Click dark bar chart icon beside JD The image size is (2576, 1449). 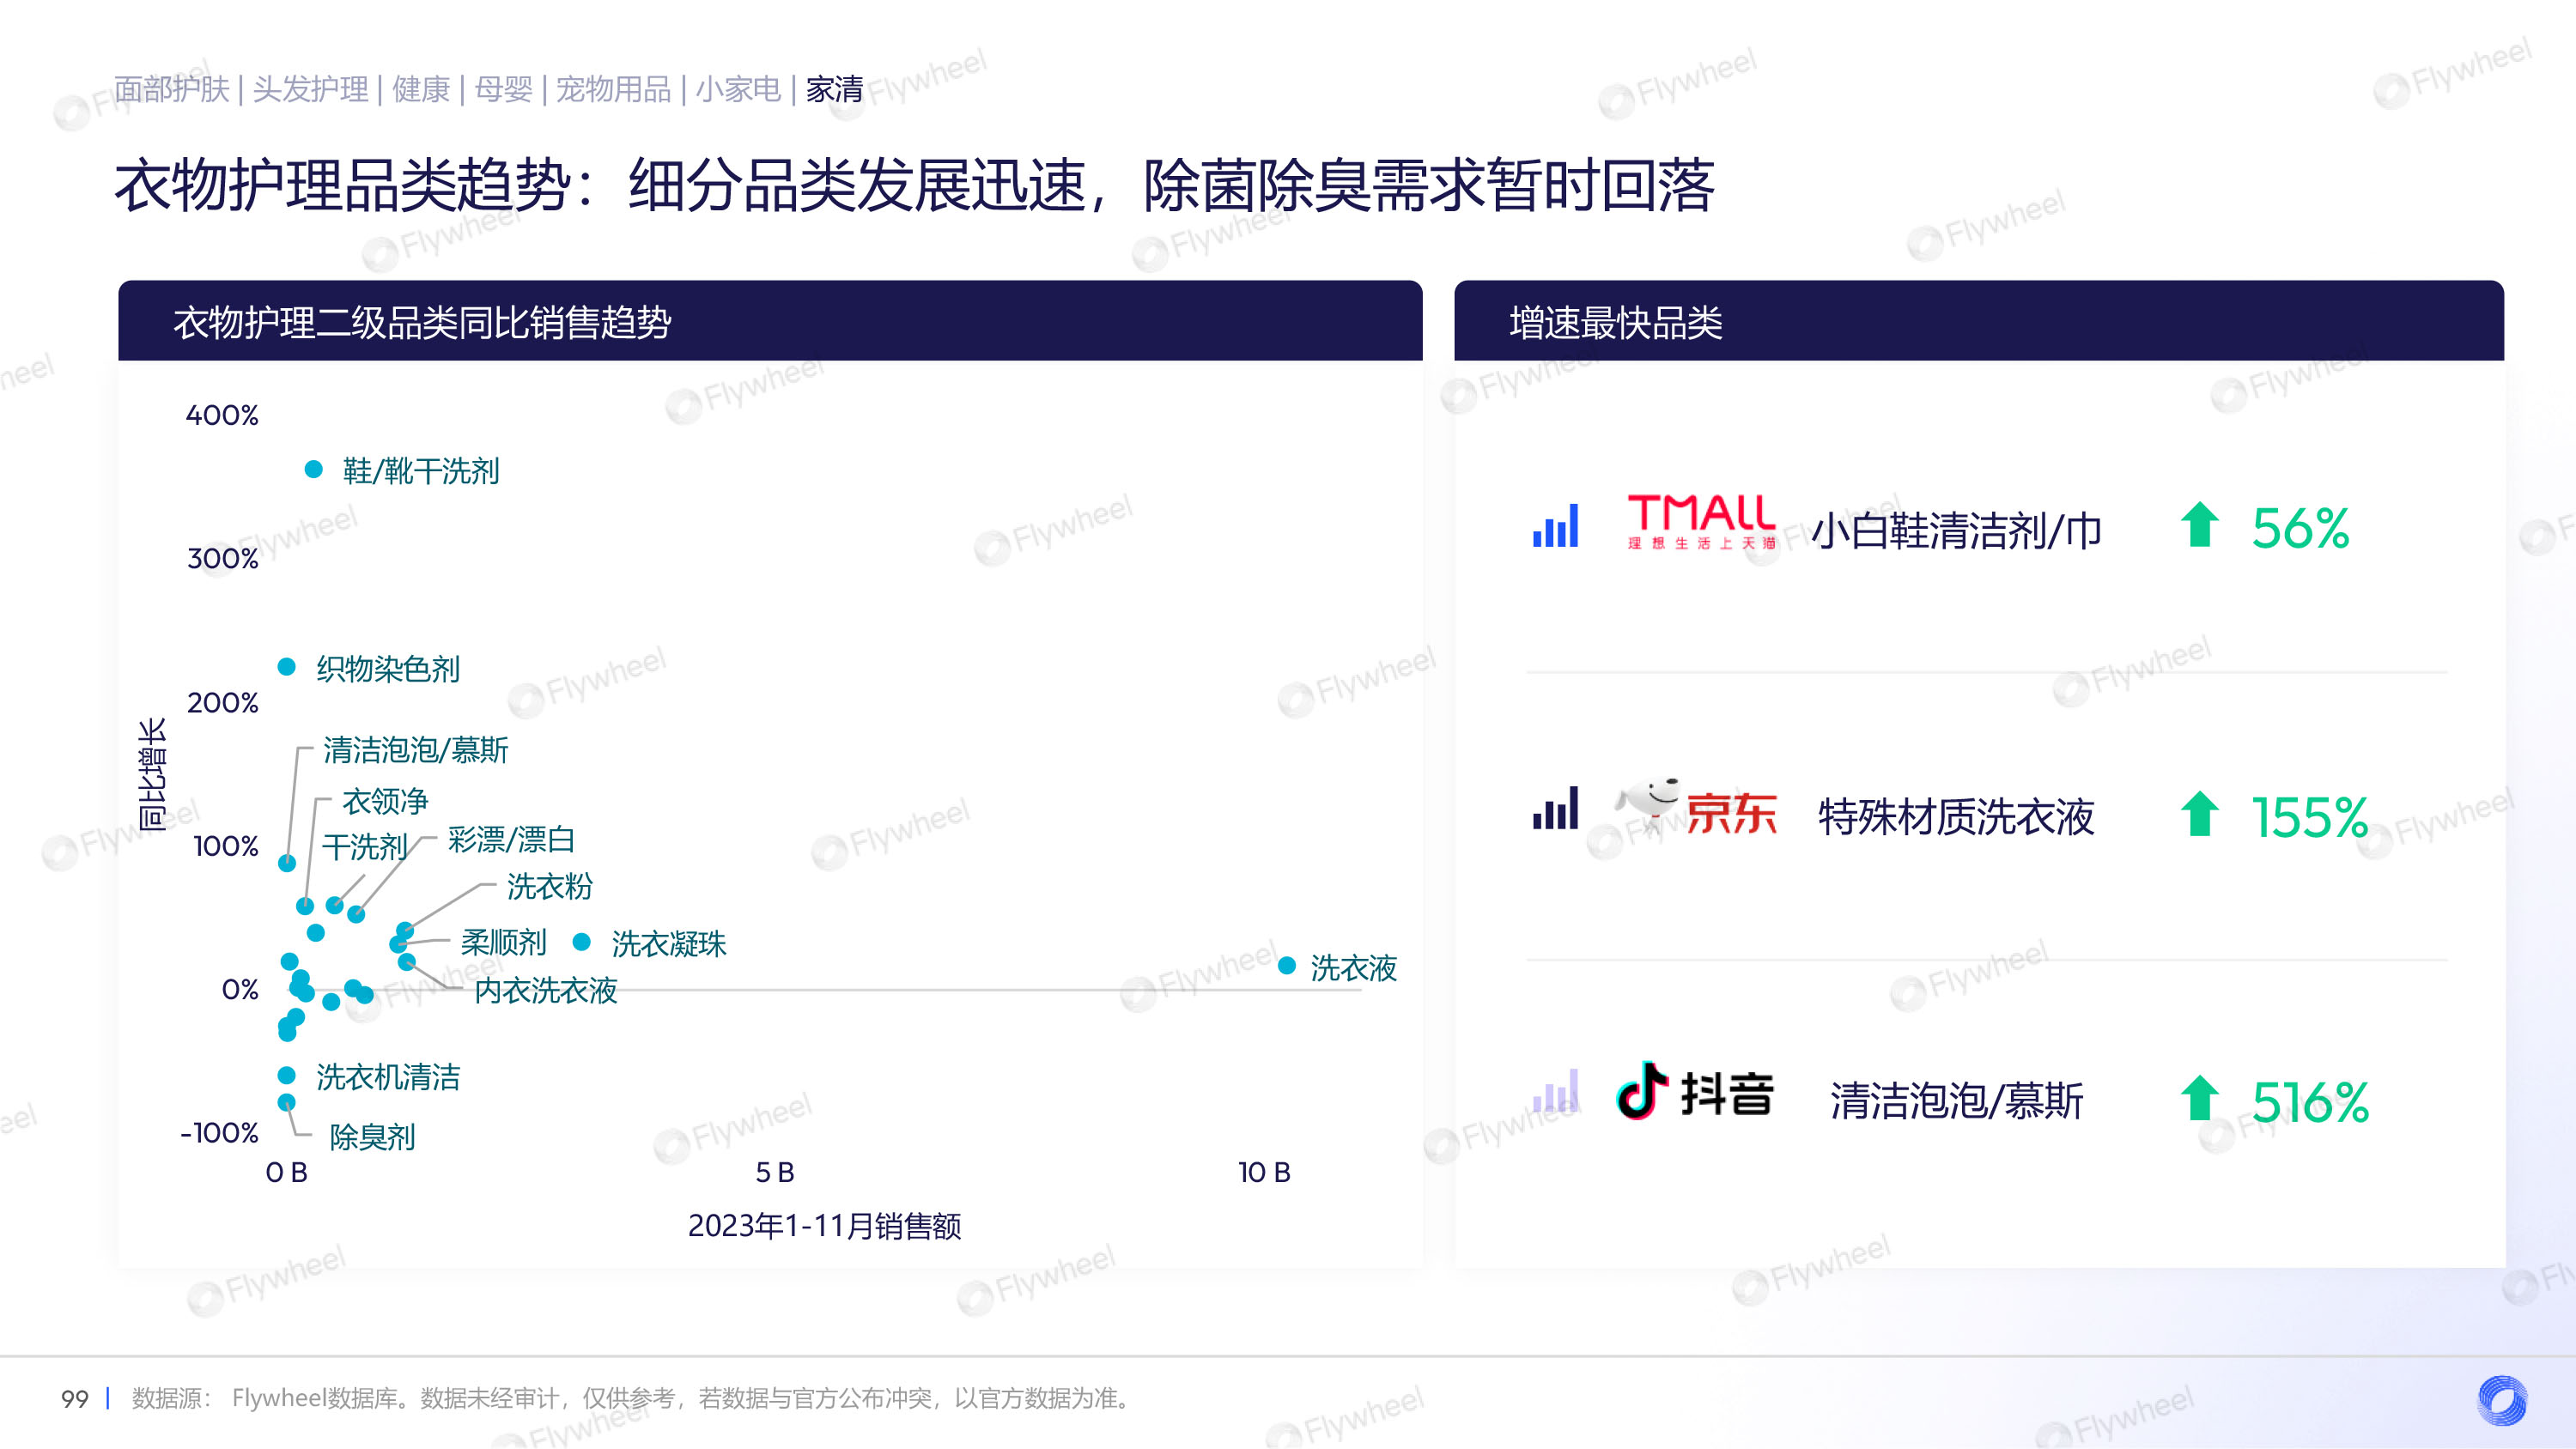tap(1555, 809)
